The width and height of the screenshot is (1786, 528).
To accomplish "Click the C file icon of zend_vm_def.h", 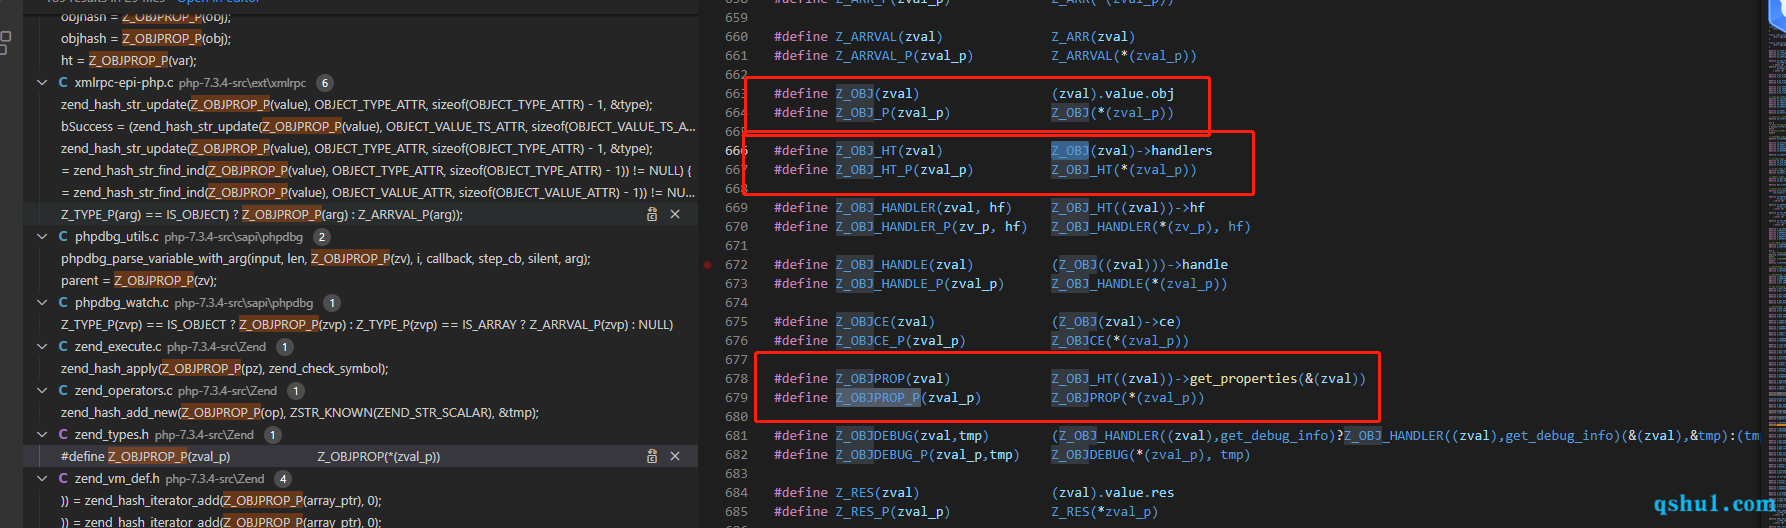I will point(63,479).
